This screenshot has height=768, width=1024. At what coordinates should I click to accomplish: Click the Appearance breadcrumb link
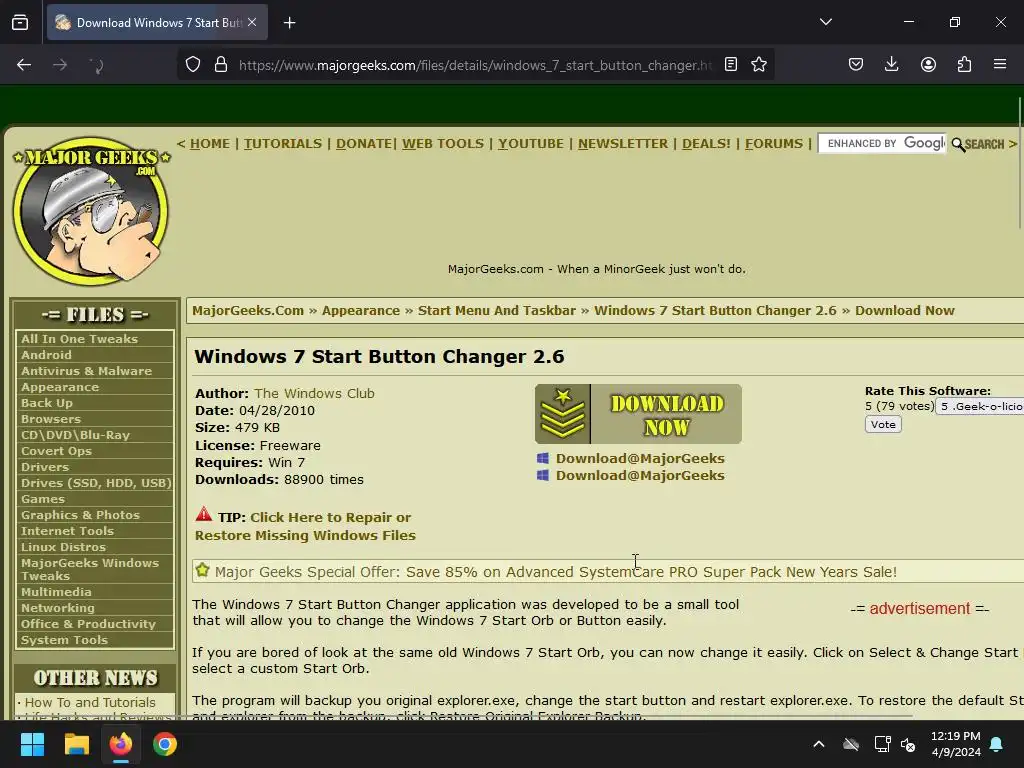coord(360,311)
